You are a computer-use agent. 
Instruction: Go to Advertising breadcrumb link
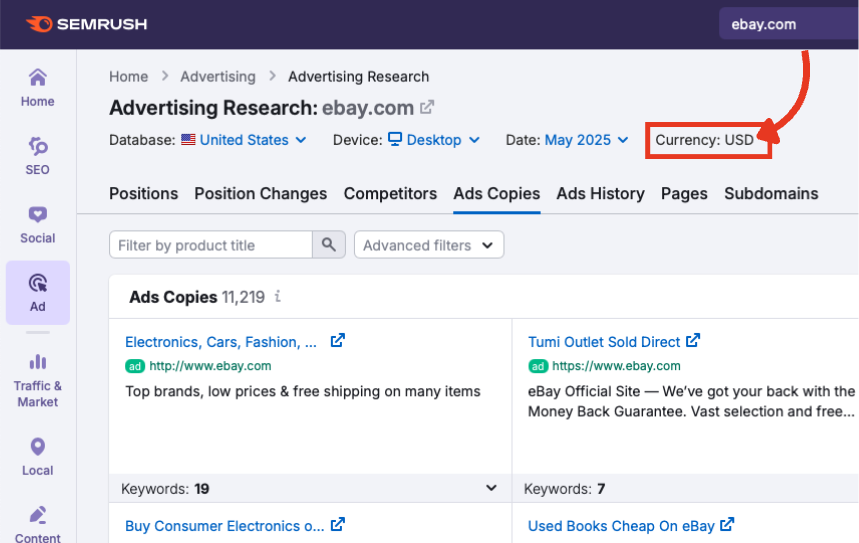click(217, 77)
